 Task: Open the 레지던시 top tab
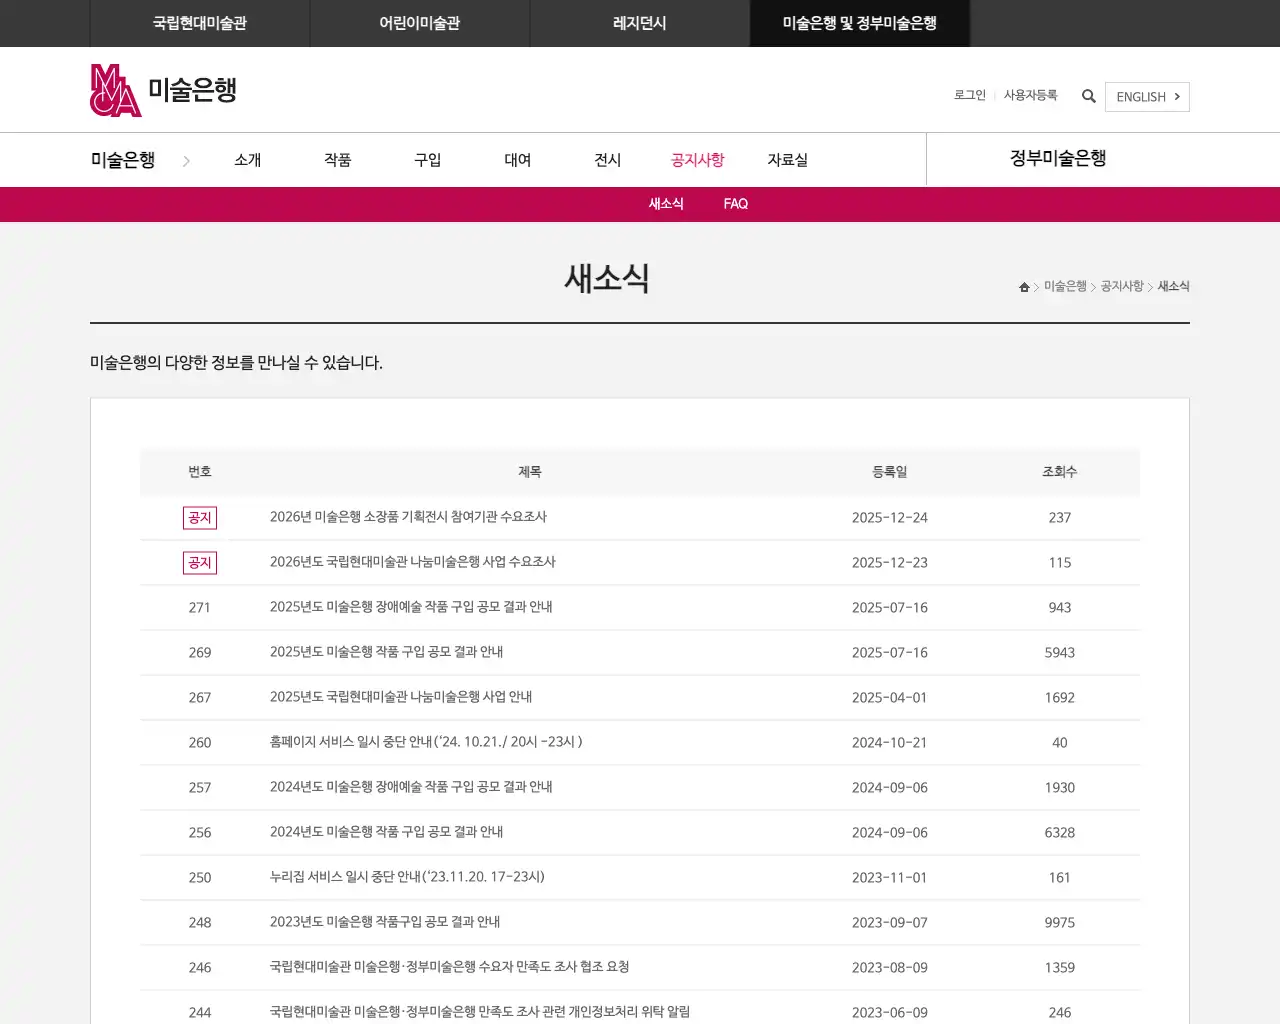[640, 23]
